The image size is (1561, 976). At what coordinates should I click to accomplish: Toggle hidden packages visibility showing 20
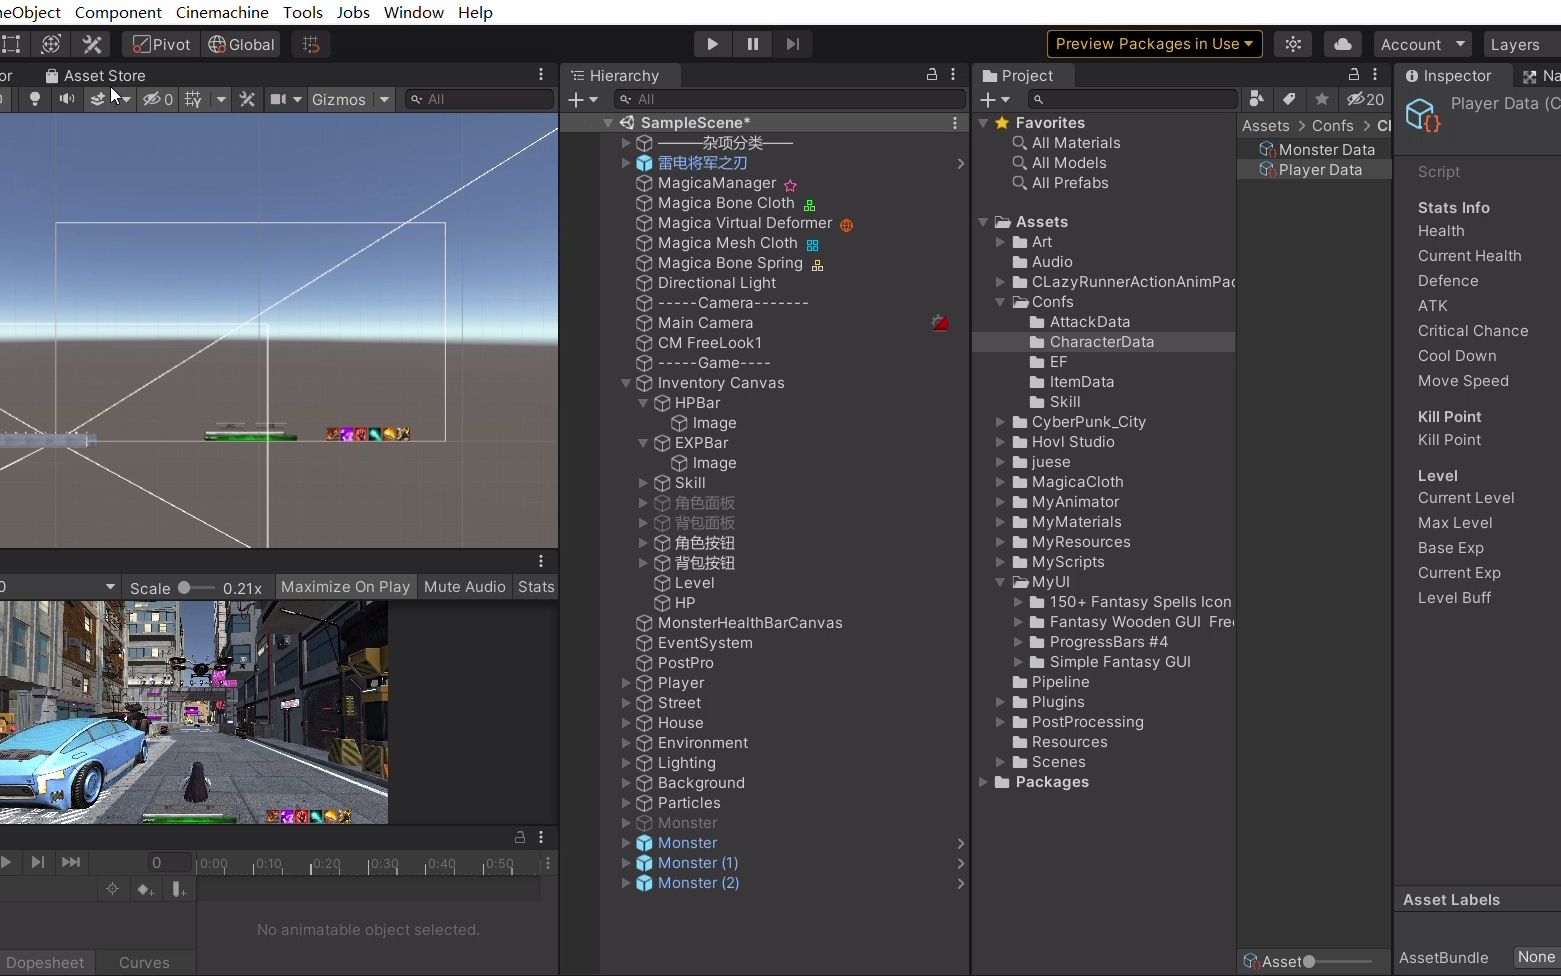click(1365, 99)
